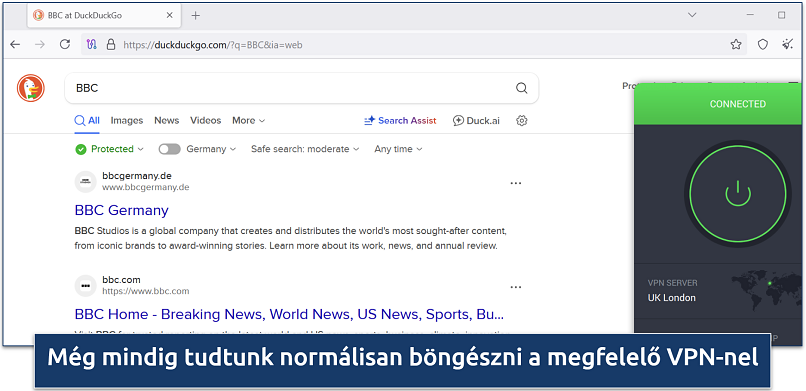Switch to the Images tab

pos(127,121)
